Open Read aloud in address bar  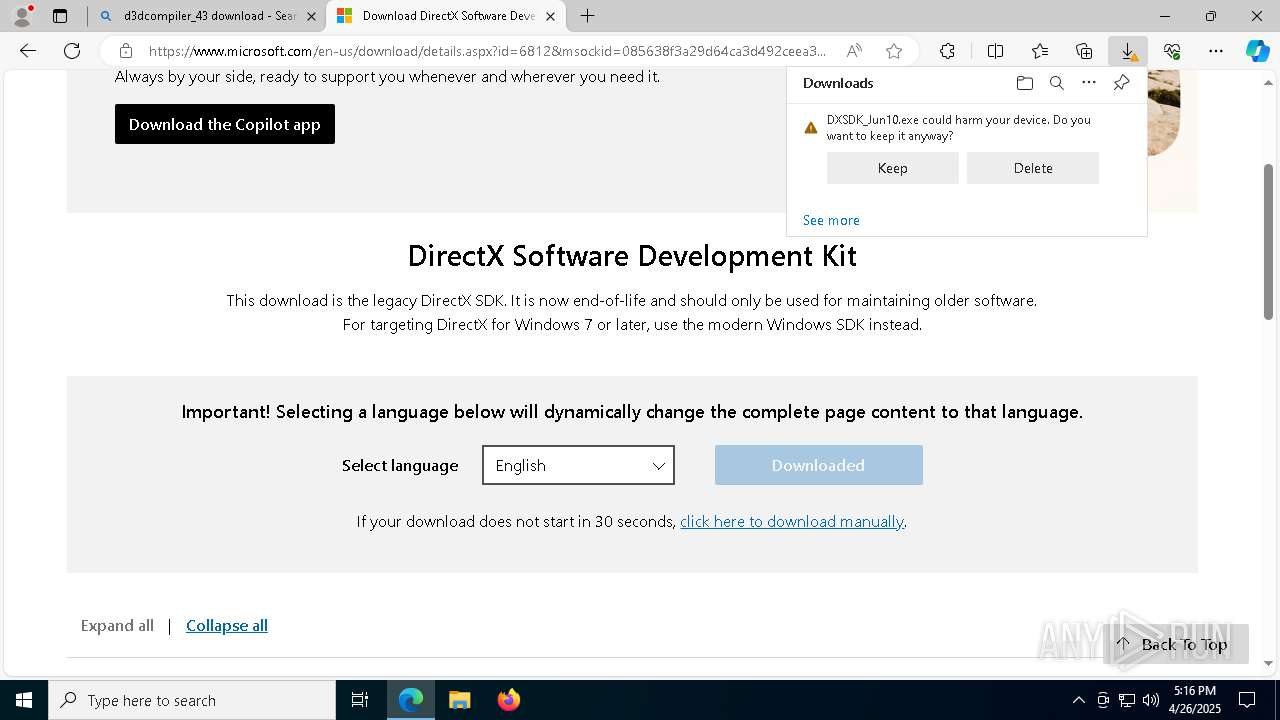854,51
